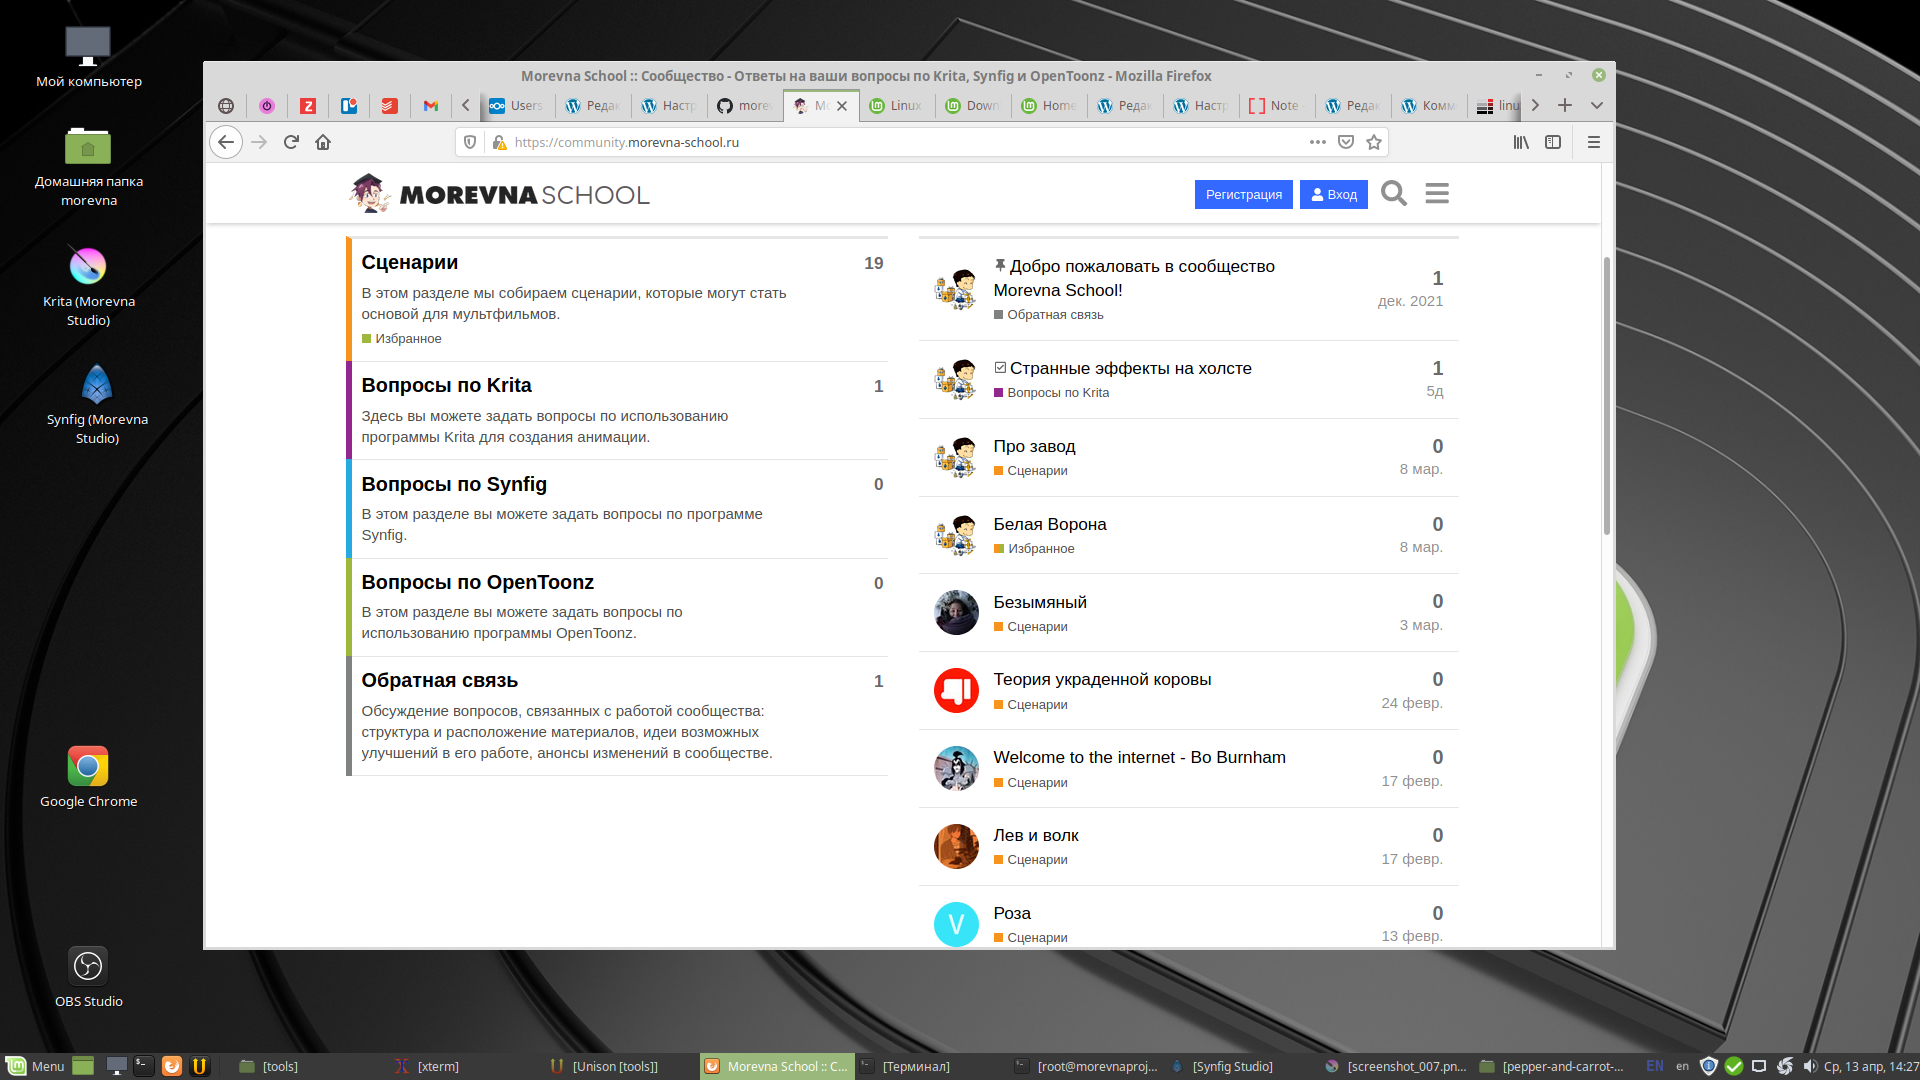
Task: Open the Mint Menu button on taskbar
Action: pos(36,1066)
